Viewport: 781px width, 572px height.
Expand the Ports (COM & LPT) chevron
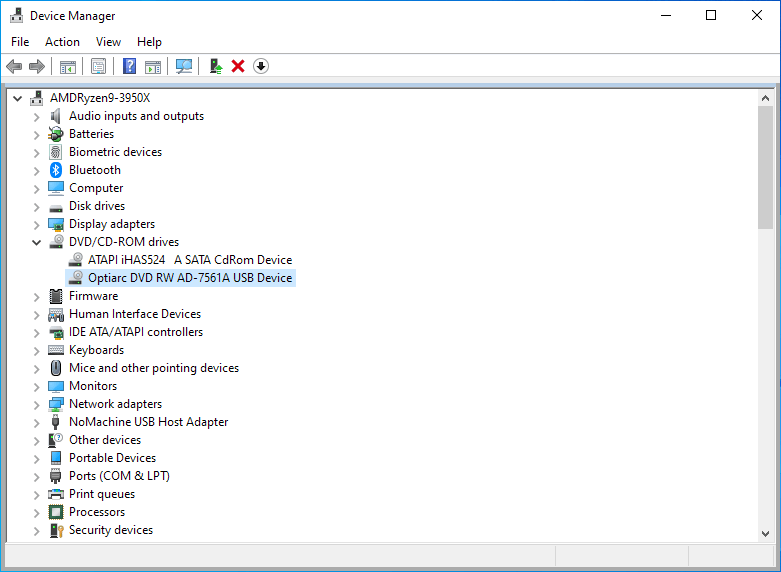point(36,476)
